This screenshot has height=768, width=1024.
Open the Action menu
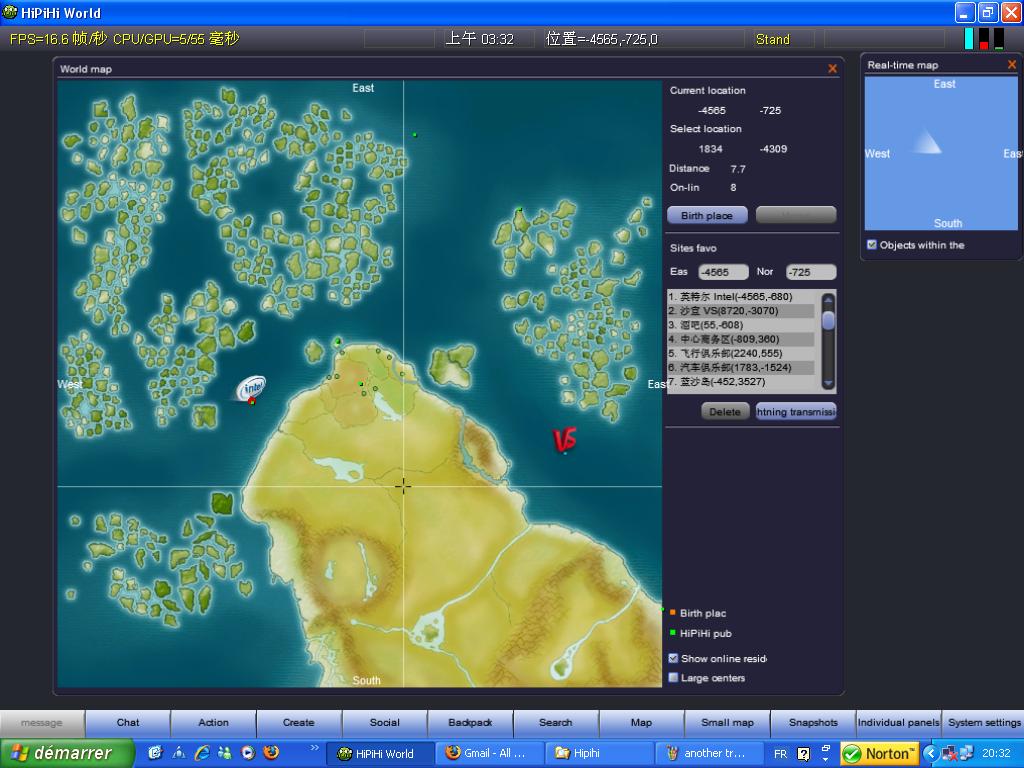click(x=214, y=722)
